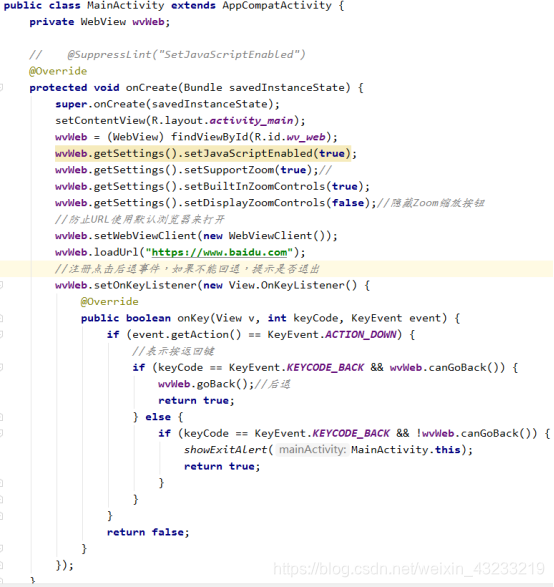This screenshot has width=554, height=587.
Task: Click the @Override annotation above onCreate
Action: point(58,71)
